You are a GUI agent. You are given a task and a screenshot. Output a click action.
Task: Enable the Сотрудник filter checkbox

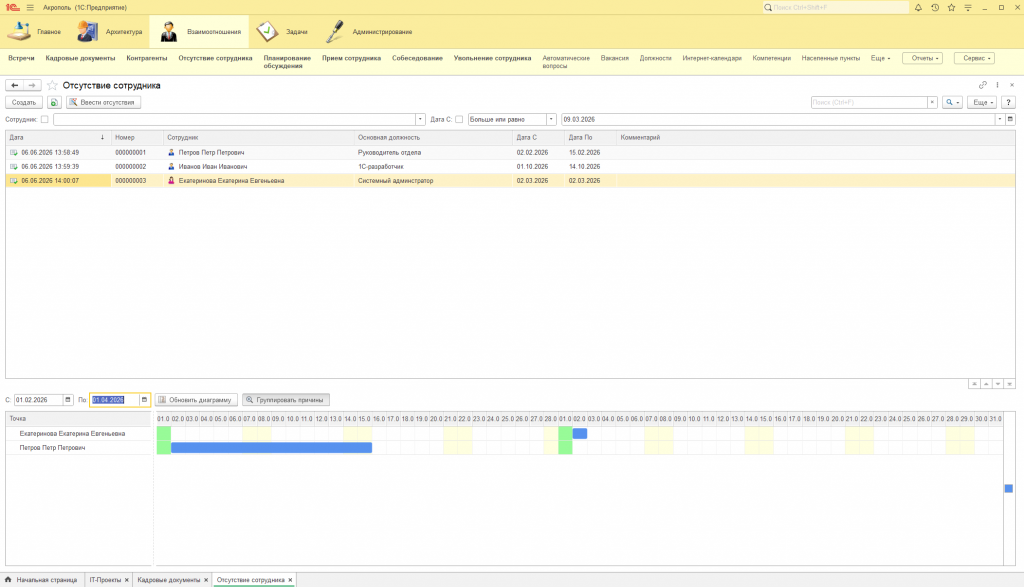(x=44, y=119)
